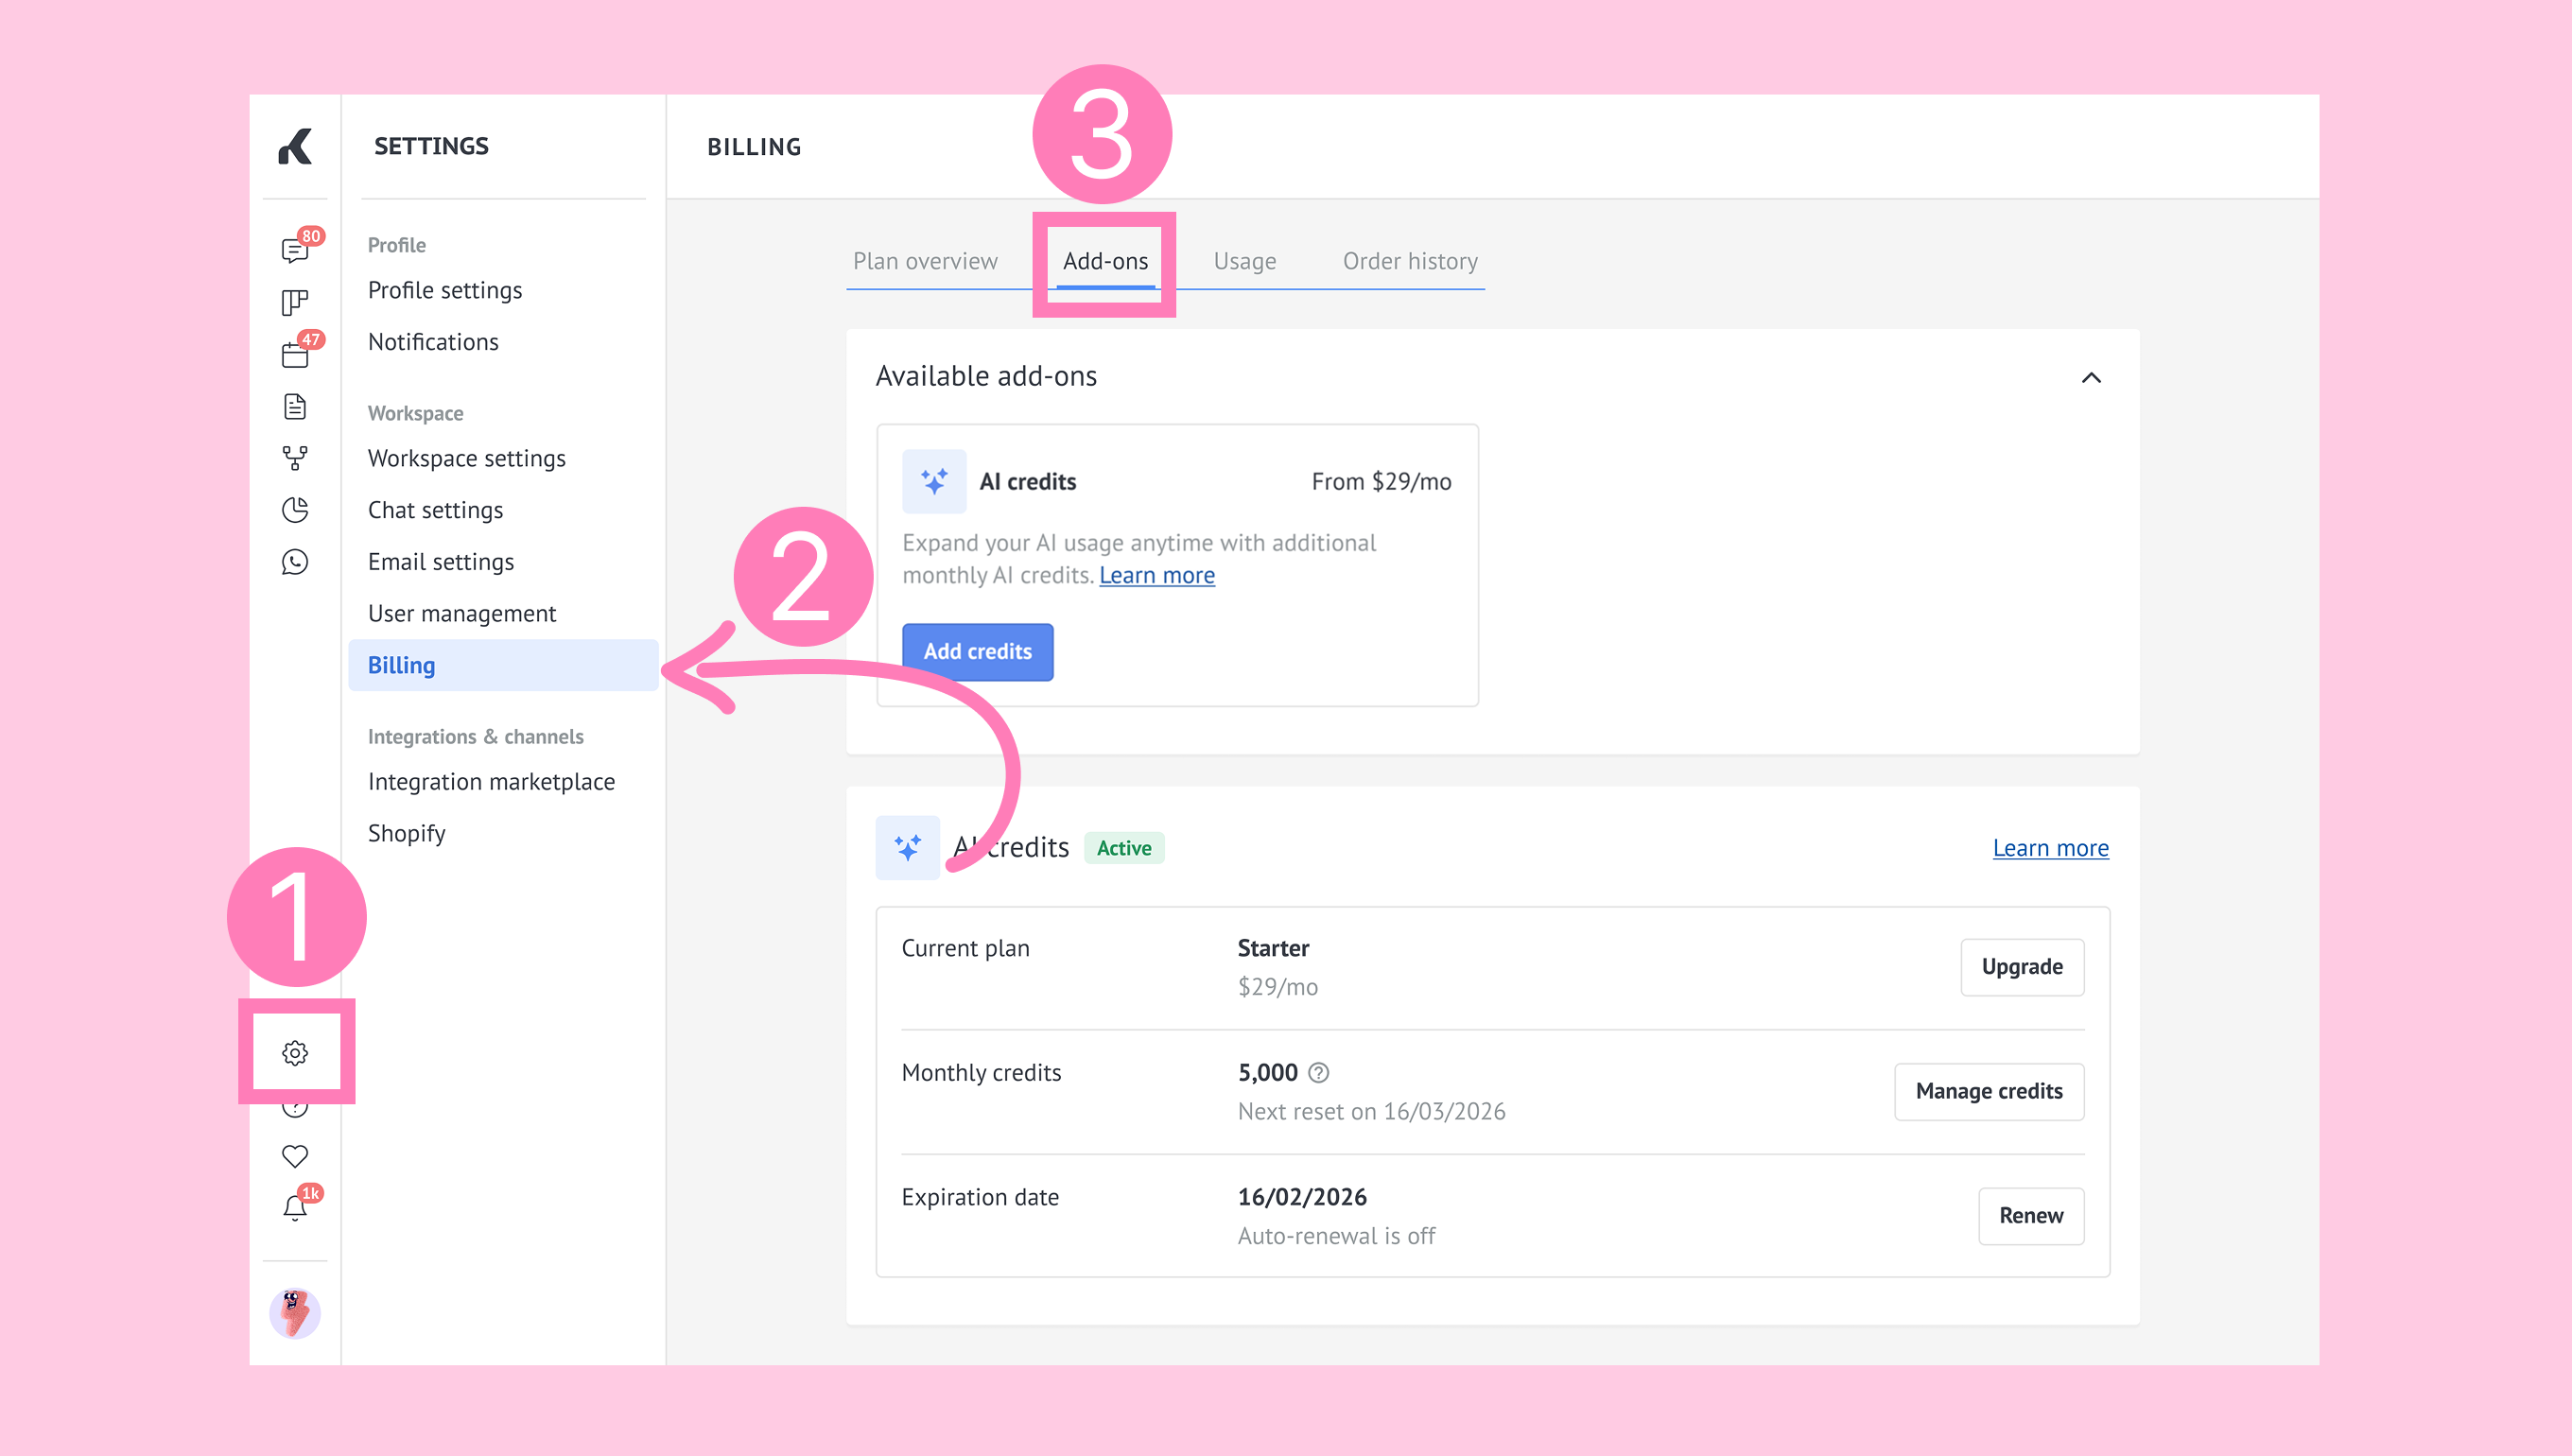This screenshot has width=2572, height=1456.
Task: Open the WhatsApp icon in sidebar
Action: pos(295,562)
